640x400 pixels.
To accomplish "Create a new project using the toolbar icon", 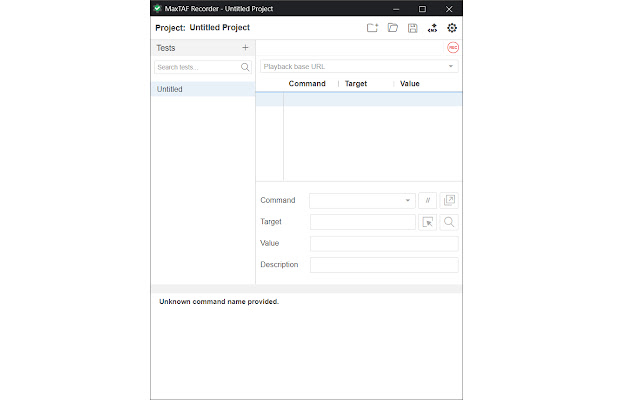I will (372, 28).
